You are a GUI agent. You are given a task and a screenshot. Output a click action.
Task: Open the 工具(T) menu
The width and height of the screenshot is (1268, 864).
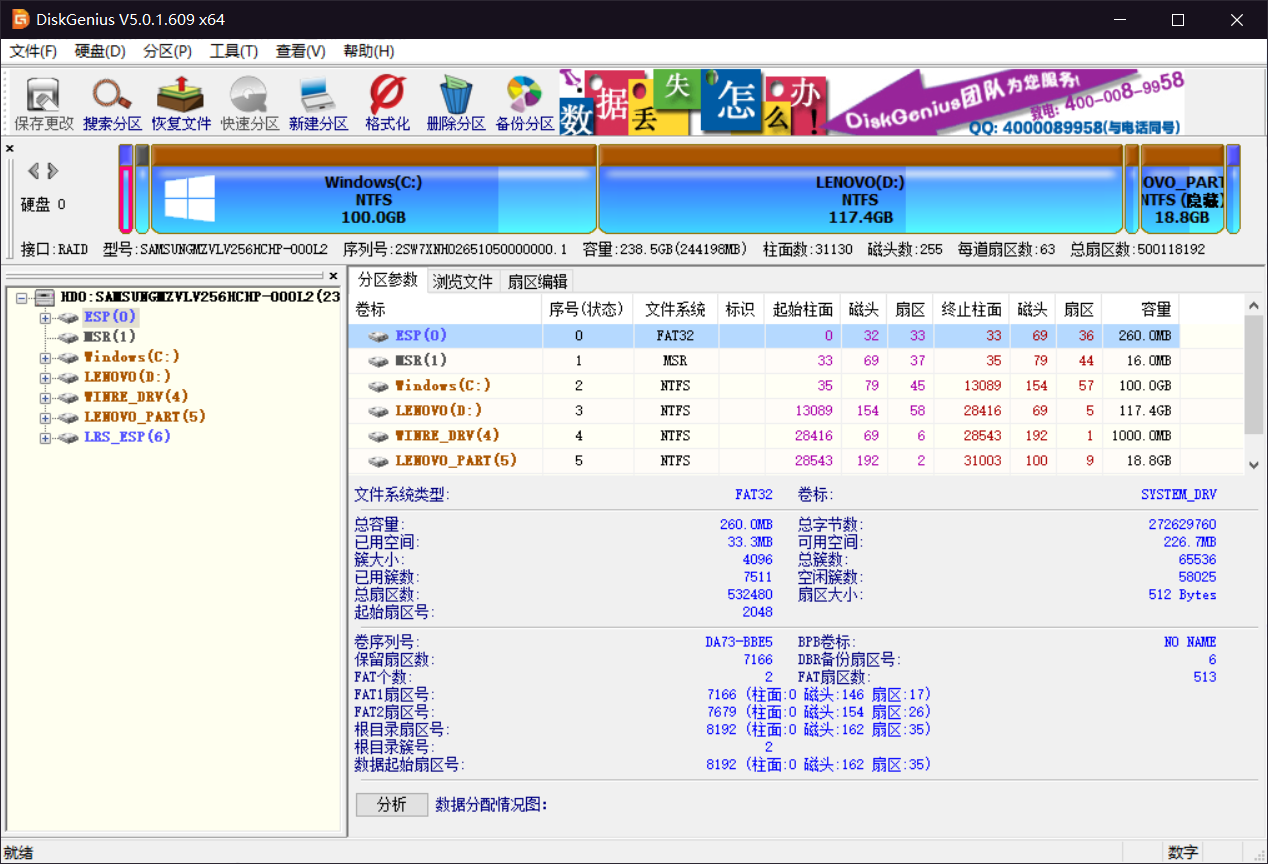234,51
